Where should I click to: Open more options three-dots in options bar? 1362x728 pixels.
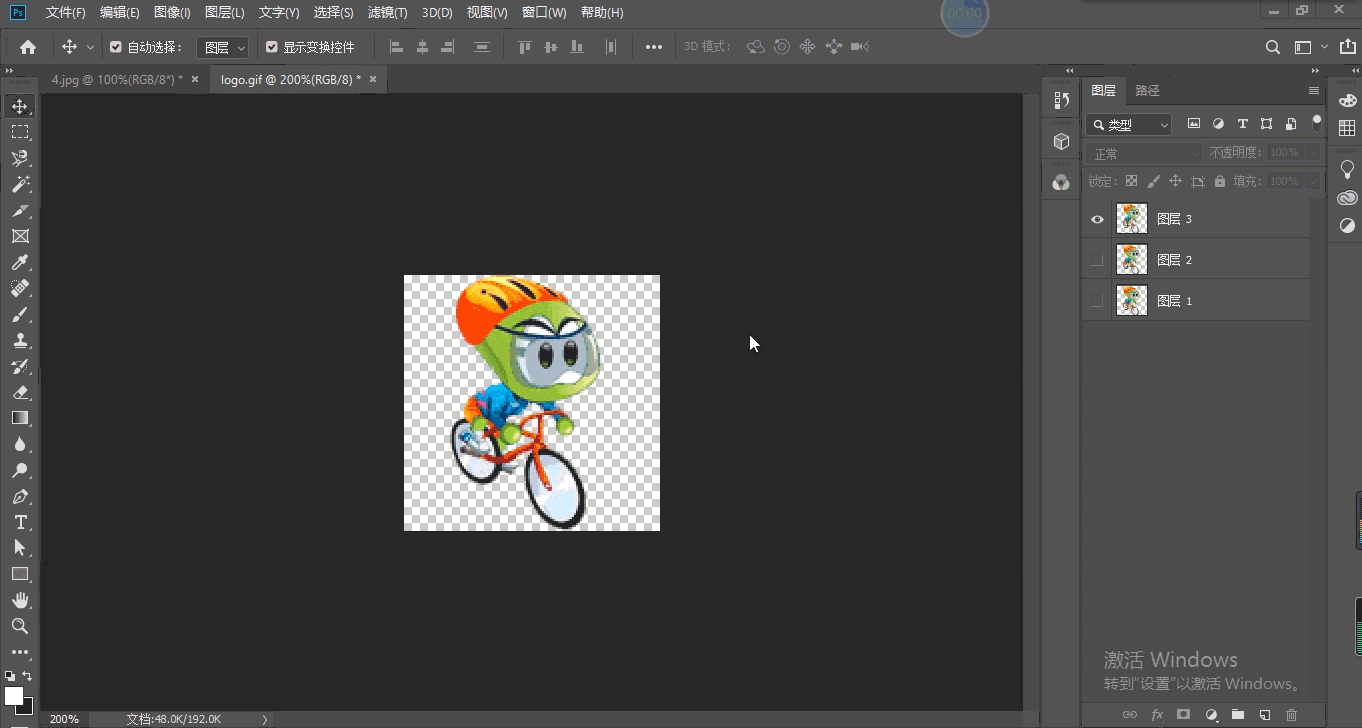point(653,47)
